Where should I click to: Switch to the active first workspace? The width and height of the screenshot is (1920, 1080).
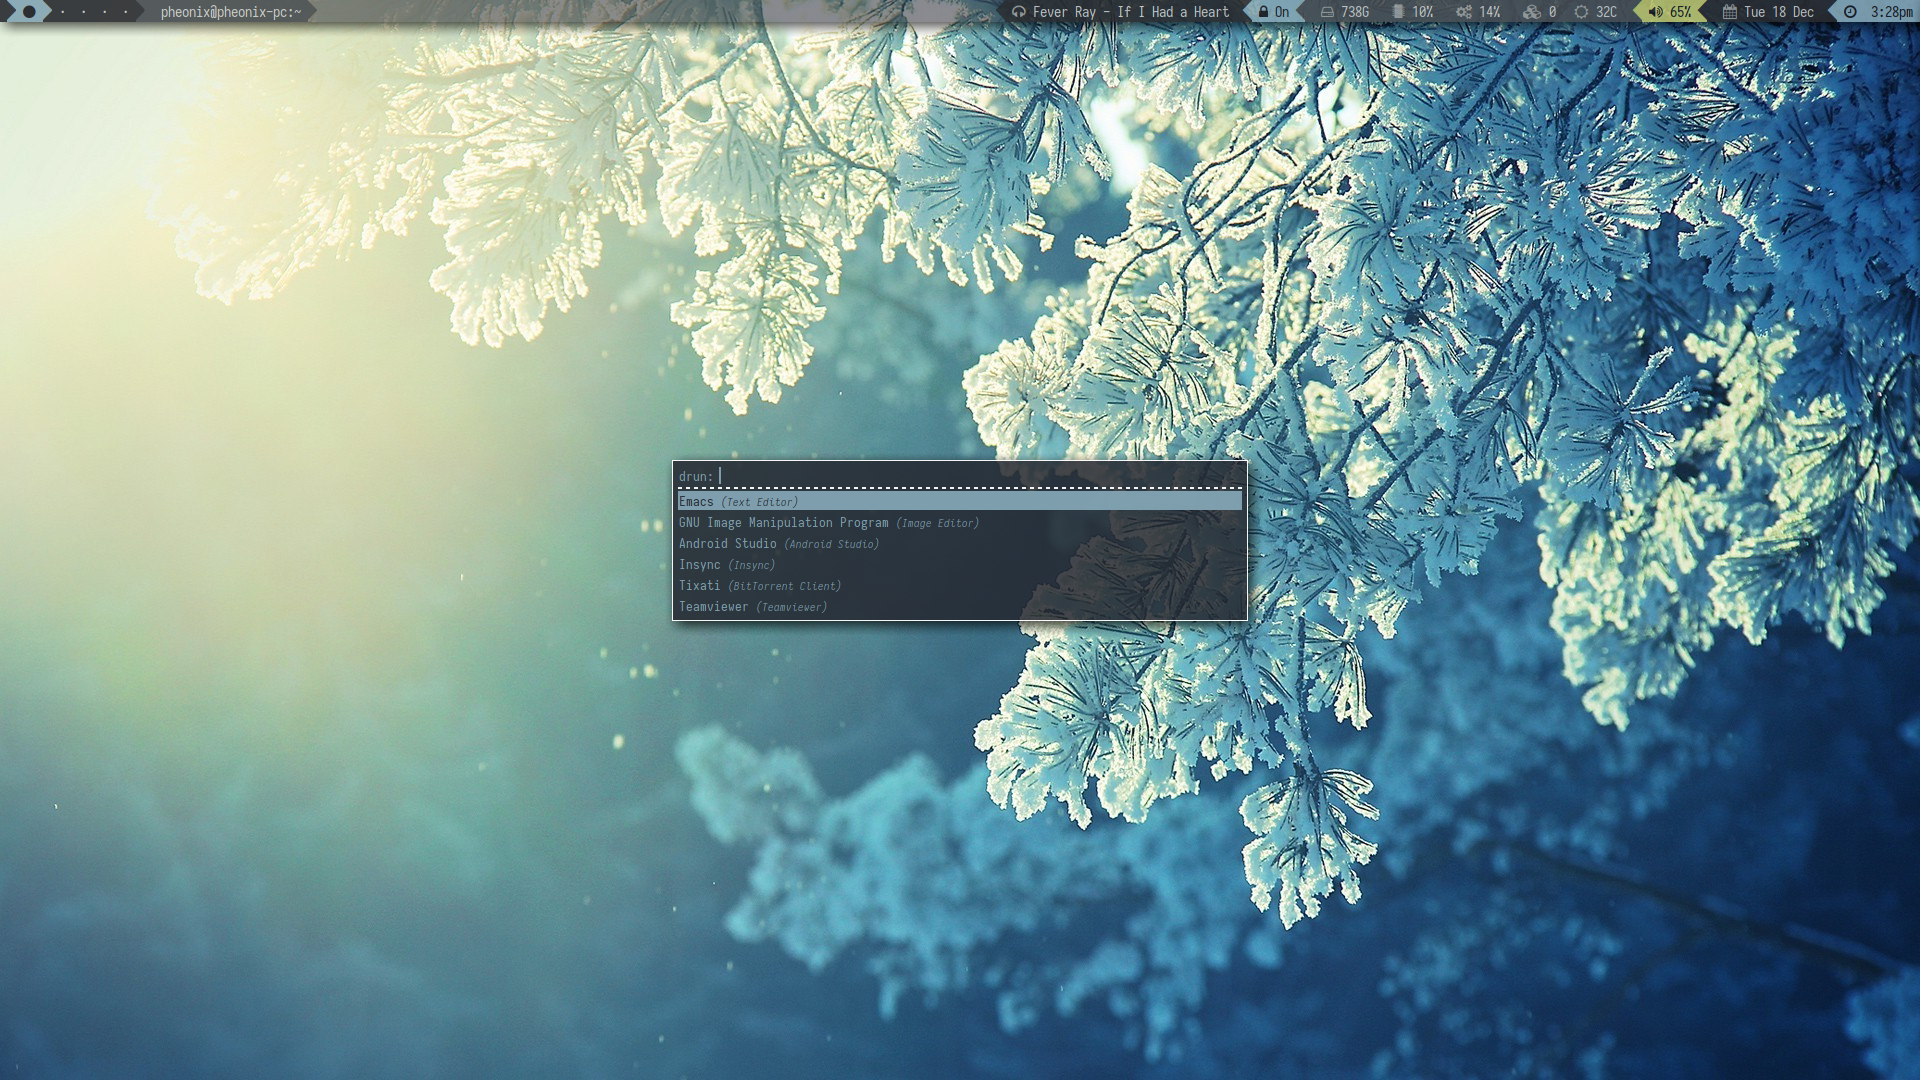click(29, 12)
